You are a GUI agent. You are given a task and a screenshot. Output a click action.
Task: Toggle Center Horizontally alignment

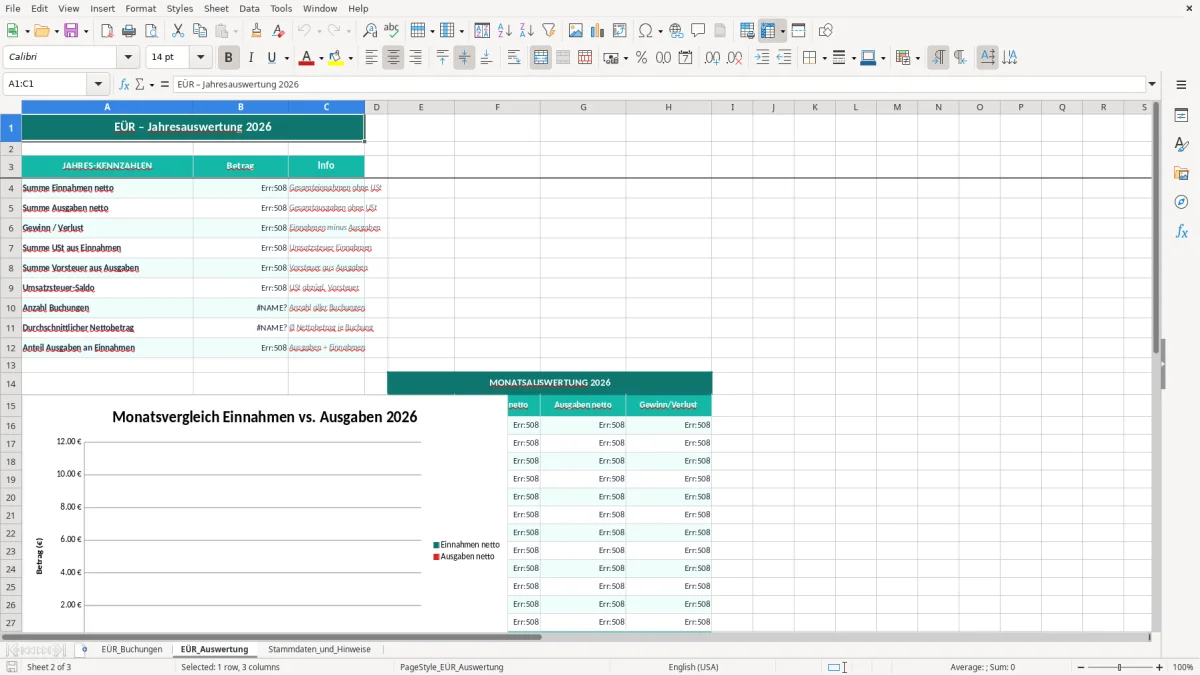393,58
